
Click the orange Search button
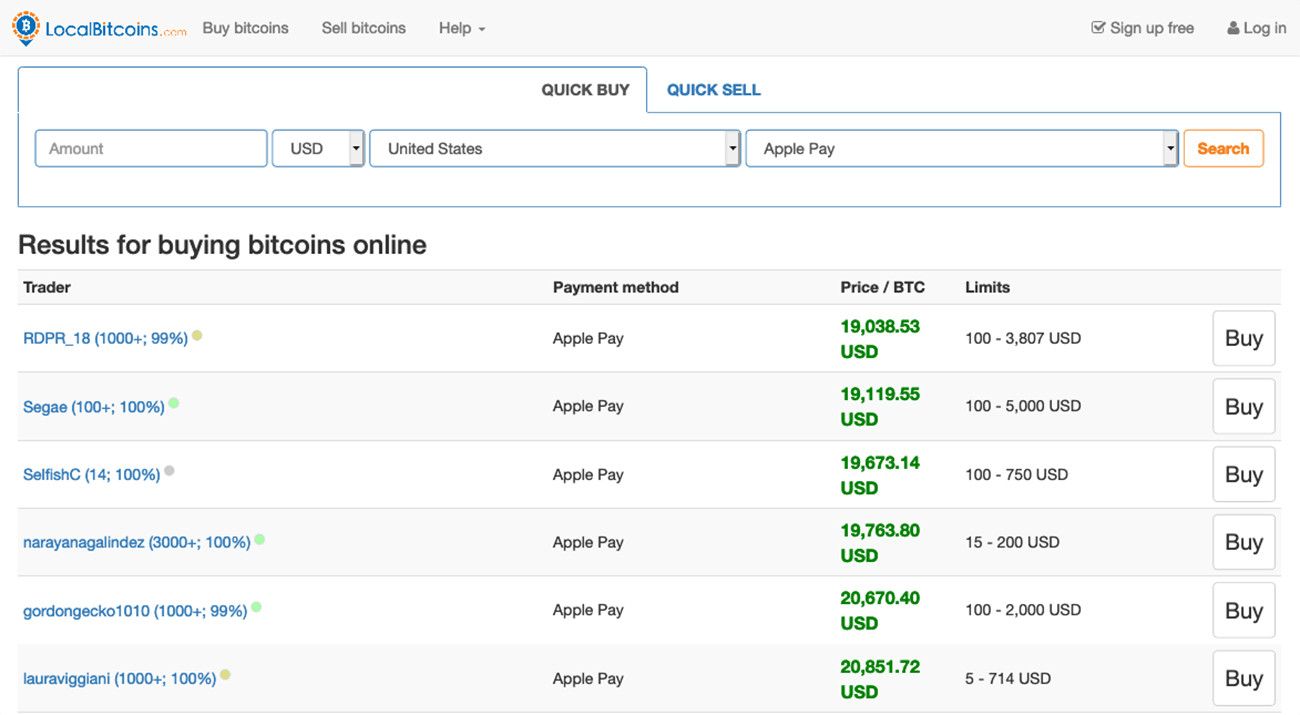(1223, 148)
